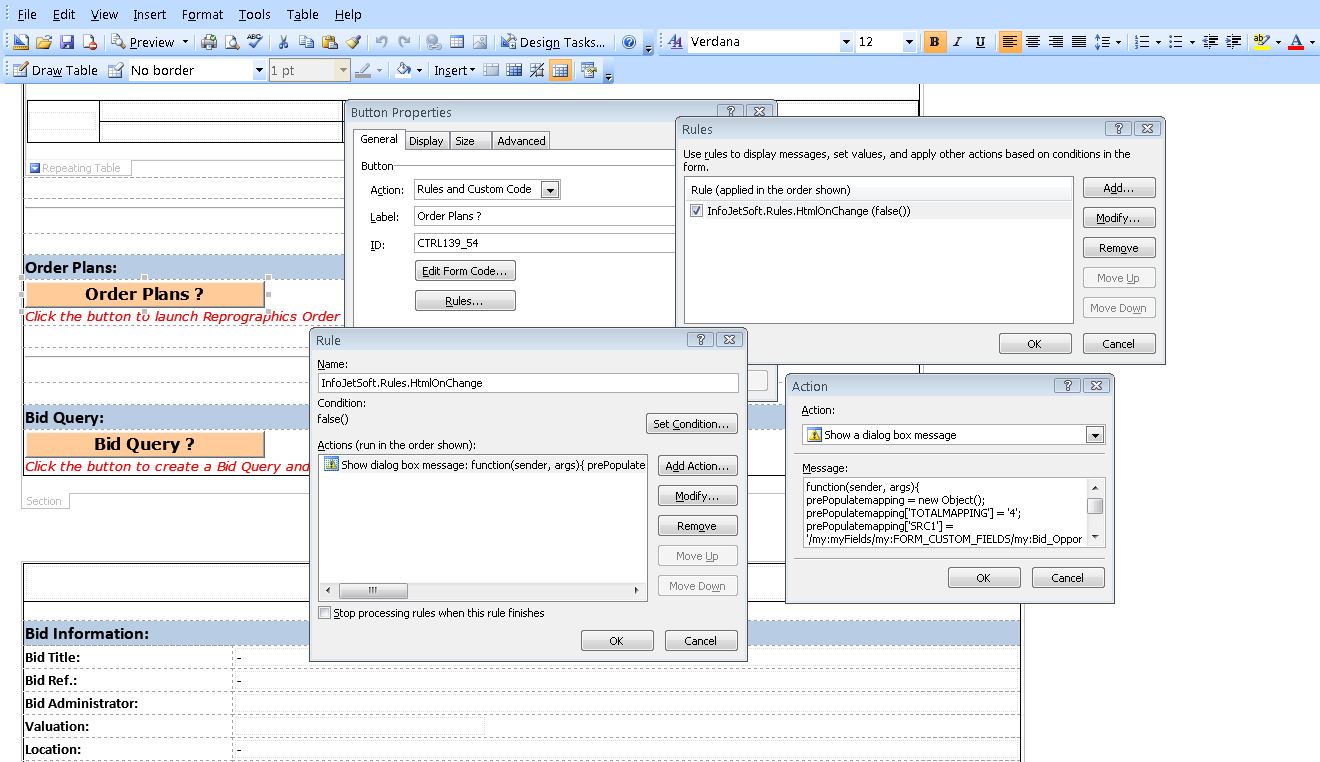Apply center text alignment

(1033, 42)
